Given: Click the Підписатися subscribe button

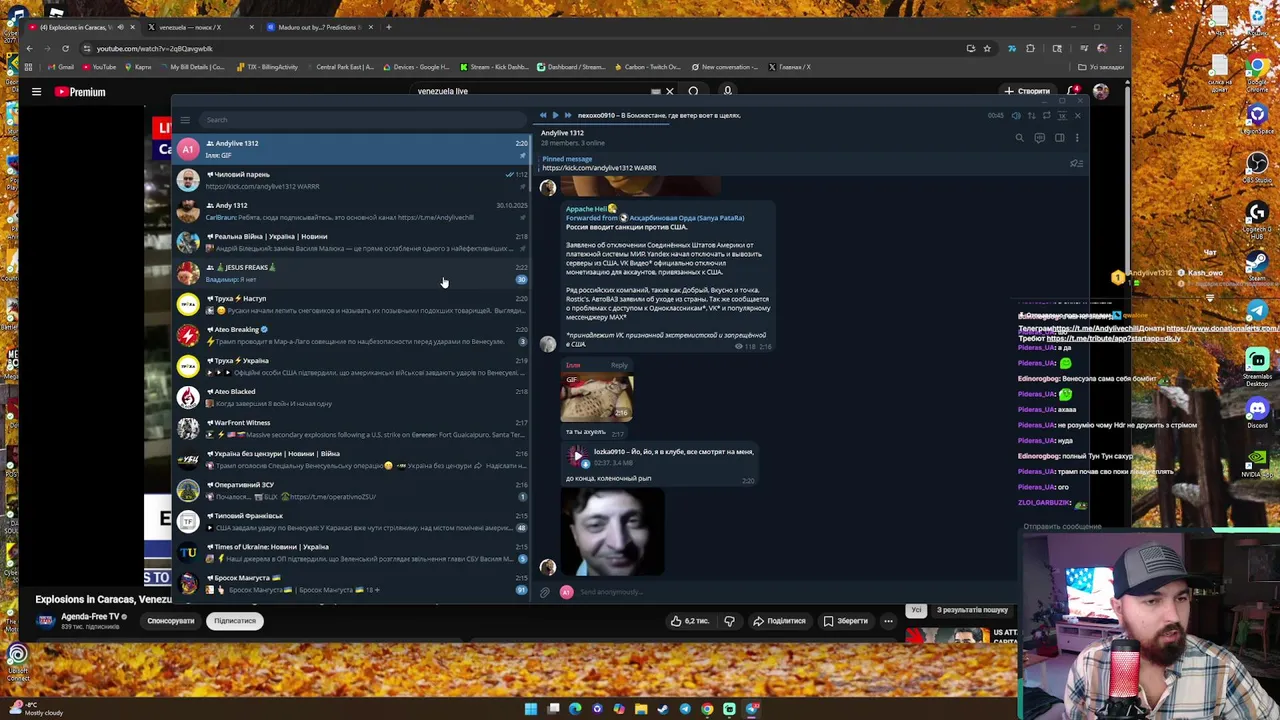Looking at the screenshot, I should (235, 621).
